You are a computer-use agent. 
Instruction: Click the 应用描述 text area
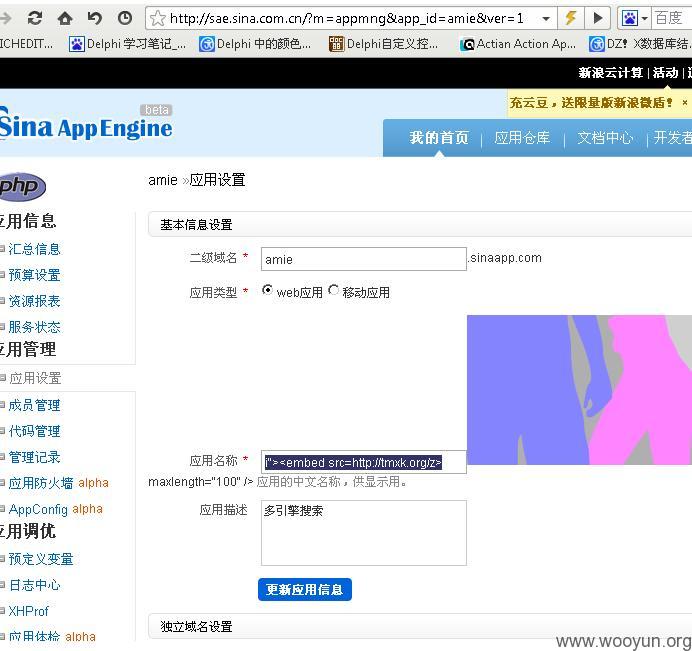tap(364, 533)
